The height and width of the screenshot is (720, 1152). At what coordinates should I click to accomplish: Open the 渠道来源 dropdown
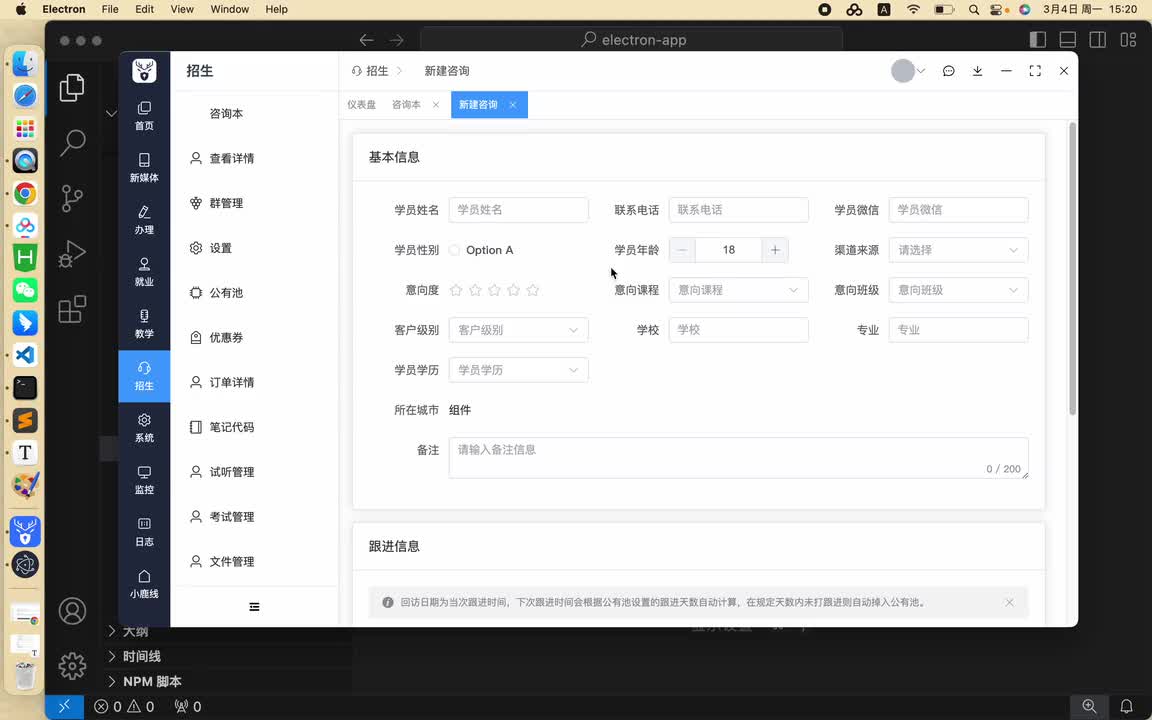958,251
